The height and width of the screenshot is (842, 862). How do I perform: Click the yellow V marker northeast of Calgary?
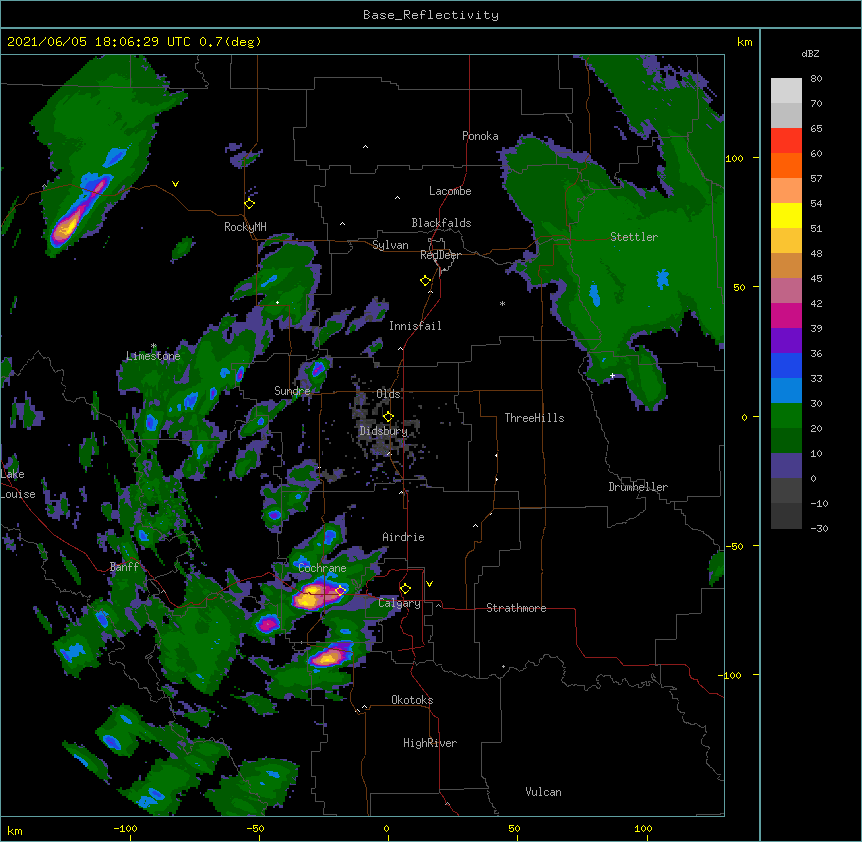pyautogui.click(x=429, y=584)
